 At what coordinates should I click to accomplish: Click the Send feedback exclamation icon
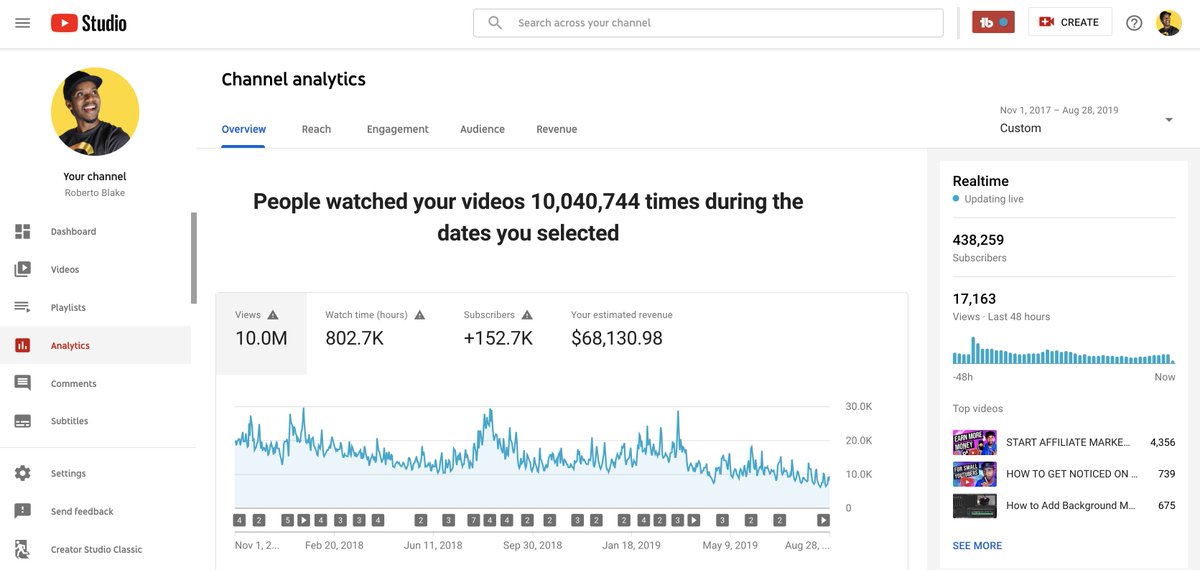[x=22, y=512]
